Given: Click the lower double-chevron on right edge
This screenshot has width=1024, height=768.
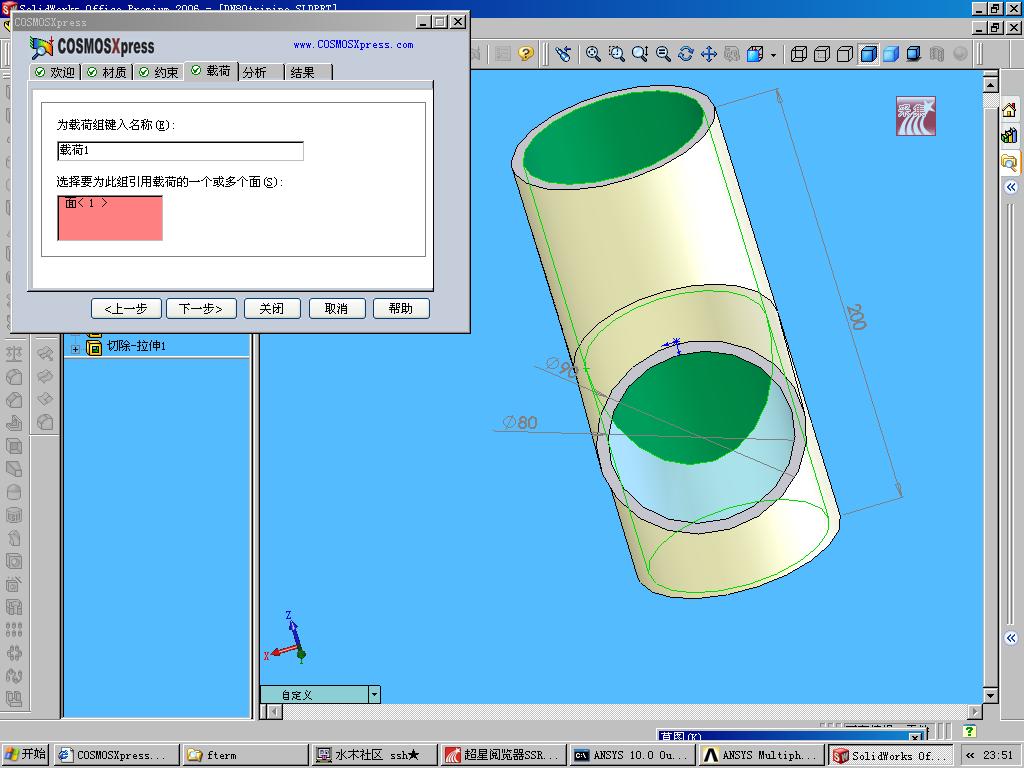Looking at the screenshot, I should (1011, 638).
